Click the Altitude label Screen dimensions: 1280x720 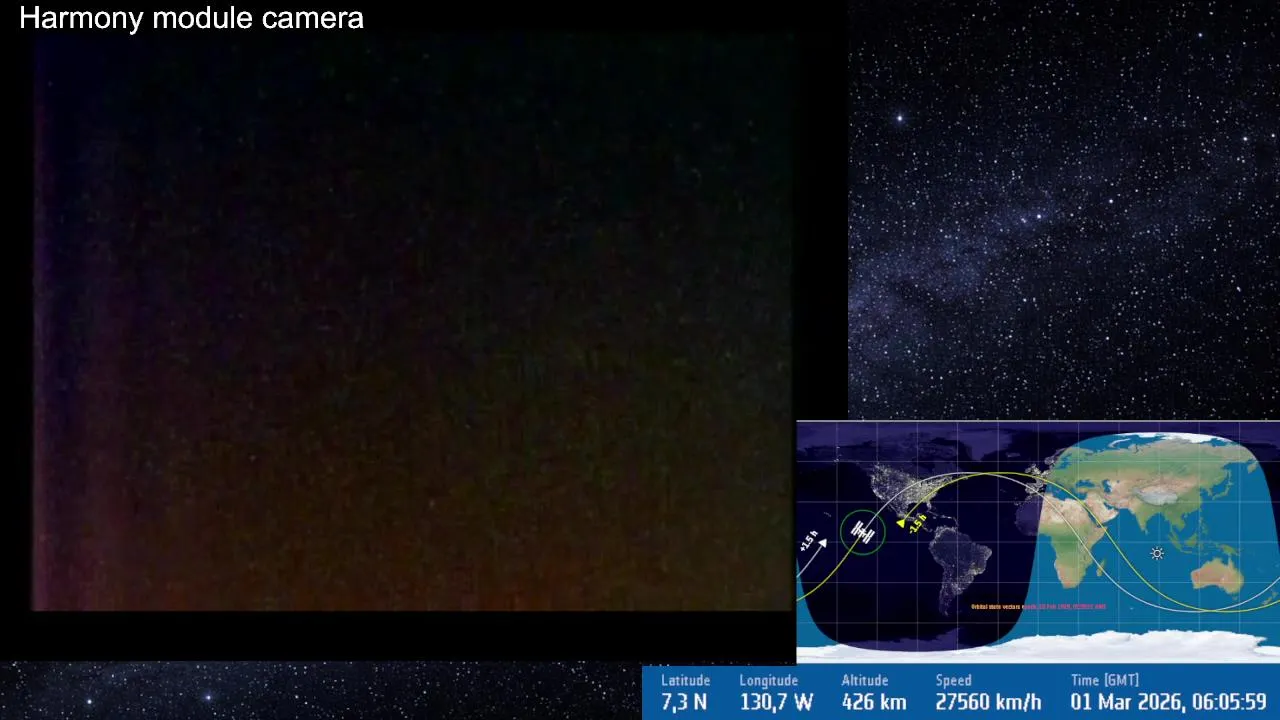(x=864, y=681)
